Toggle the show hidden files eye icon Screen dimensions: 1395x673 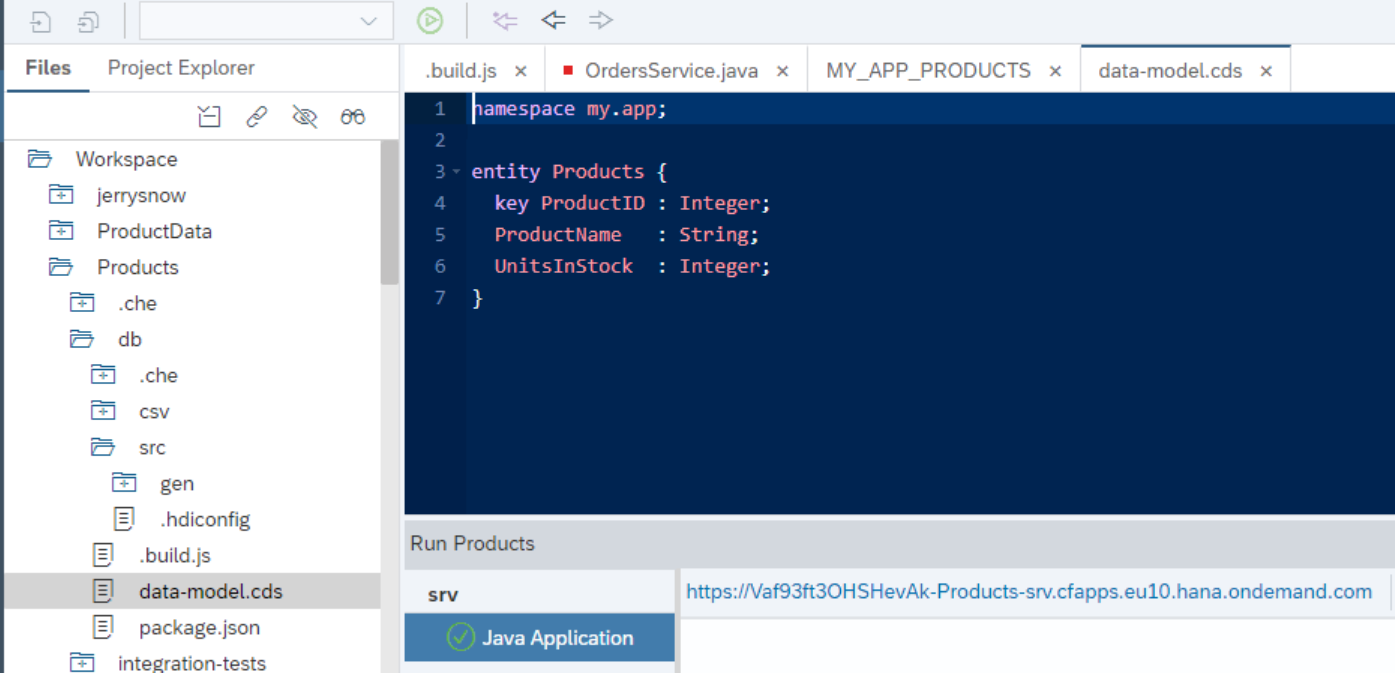tap(305, 117)
